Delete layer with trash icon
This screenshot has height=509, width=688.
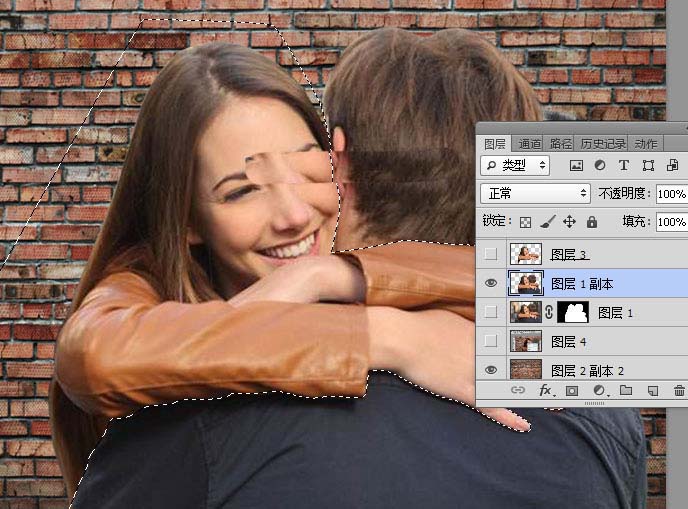pyautogui.click(x=679, y=391)
